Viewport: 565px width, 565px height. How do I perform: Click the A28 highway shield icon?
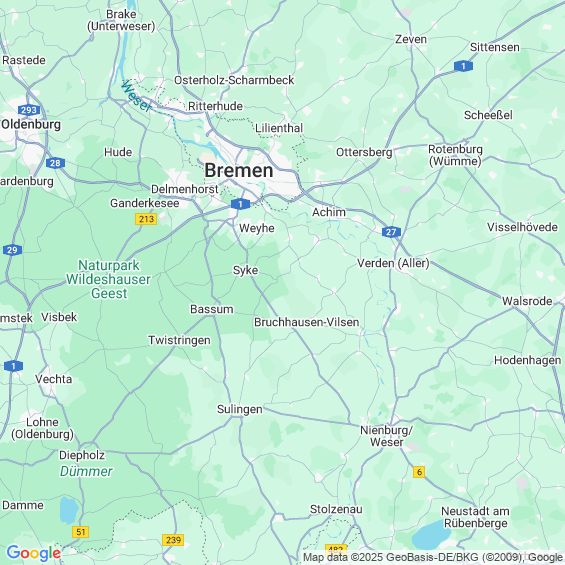coord(55,163)
